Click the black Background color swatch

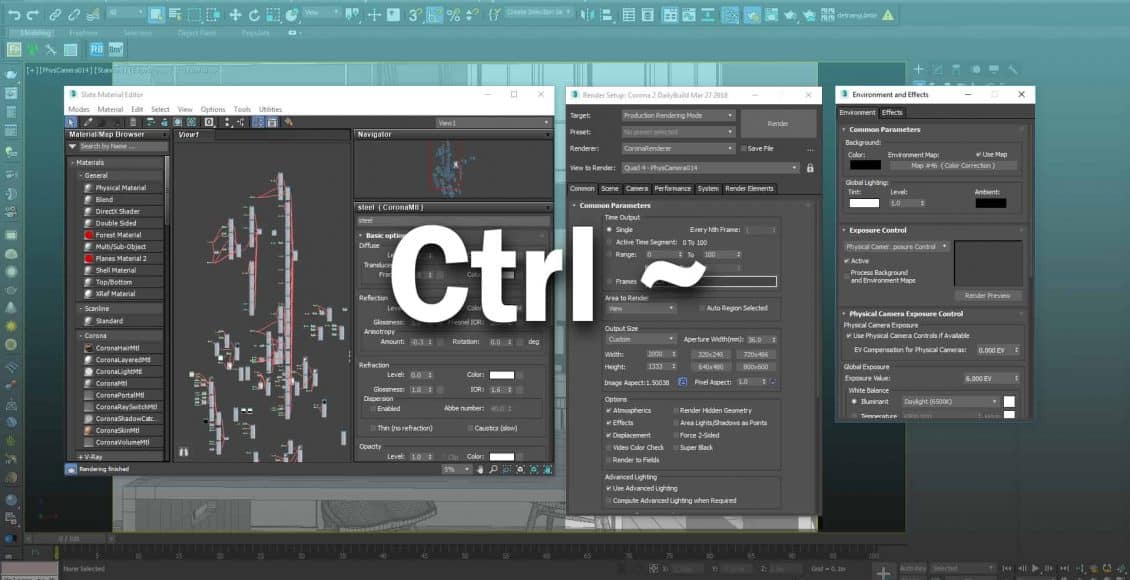point(865,165)
